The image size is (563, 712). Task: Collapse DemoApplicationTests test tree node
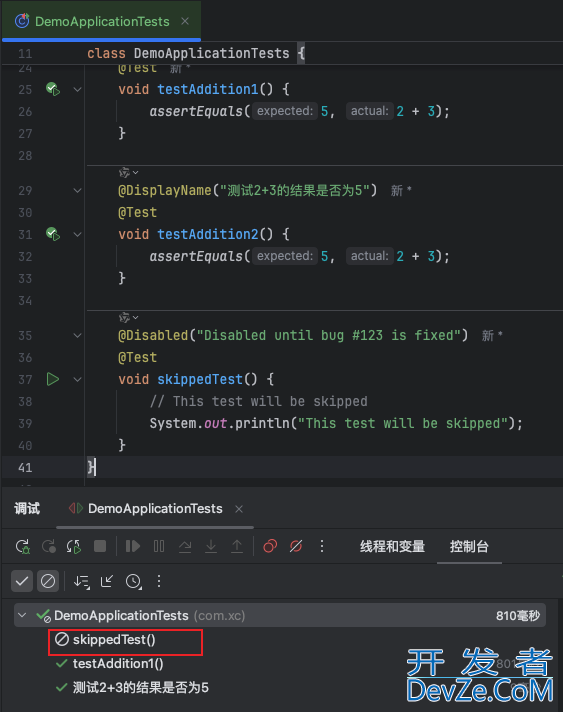[22, 615]
